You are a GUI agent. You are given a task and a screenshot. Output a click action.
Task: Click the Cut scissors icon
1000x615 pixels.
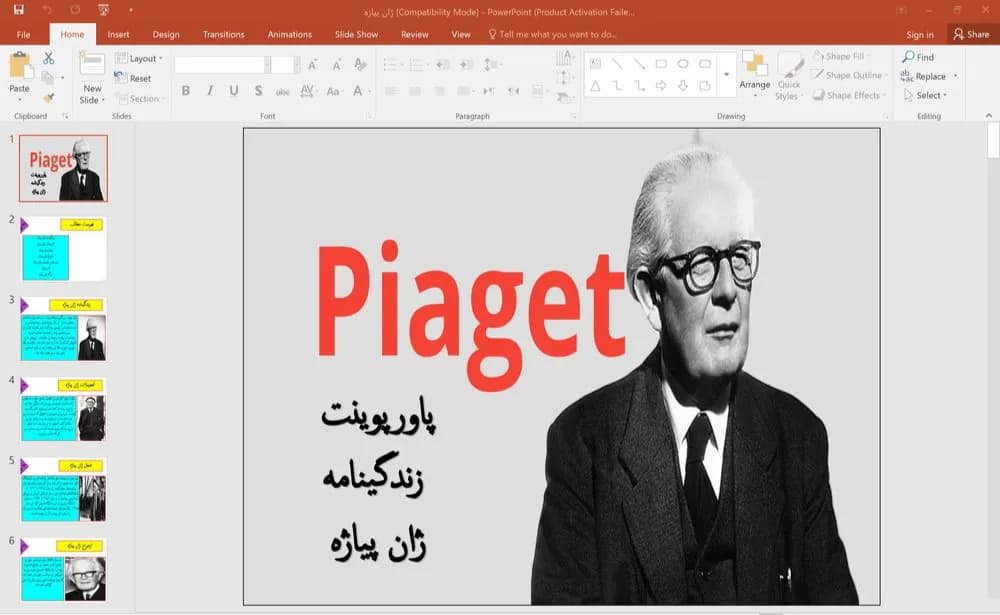(x=48, y=58)
